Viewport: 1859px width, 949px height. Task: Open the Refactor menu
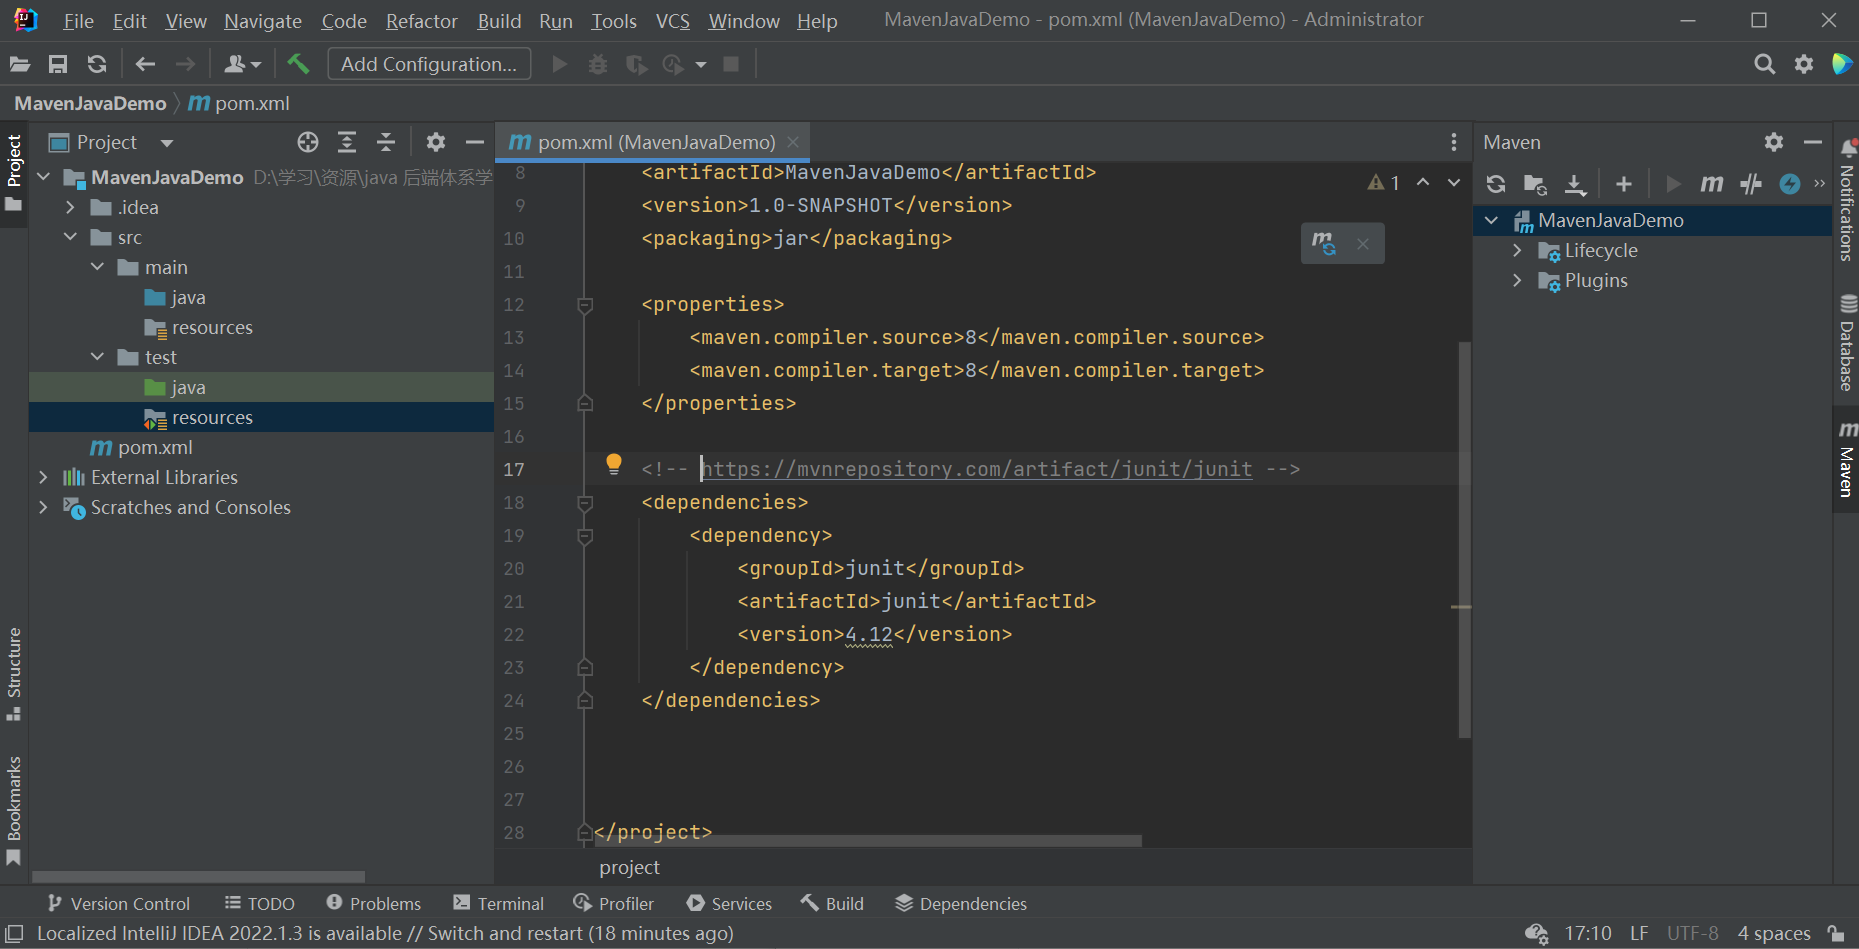(x=422, y=21)
